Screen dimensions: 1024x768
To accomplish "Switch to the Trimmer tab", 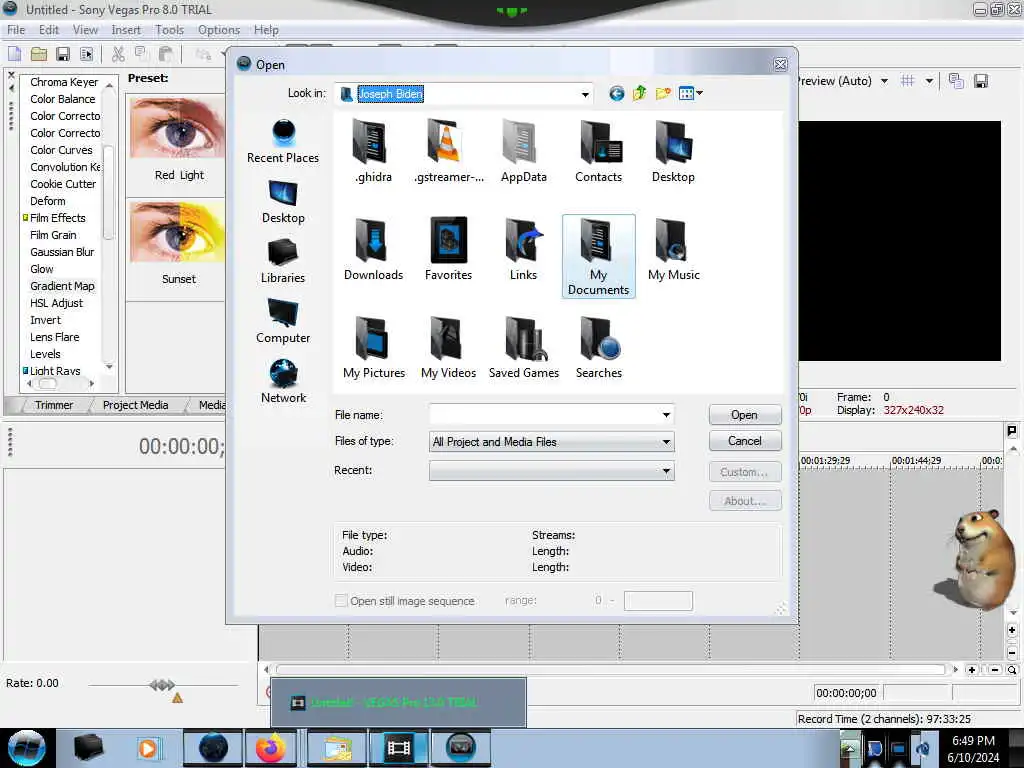I will [x=54, y=405].
